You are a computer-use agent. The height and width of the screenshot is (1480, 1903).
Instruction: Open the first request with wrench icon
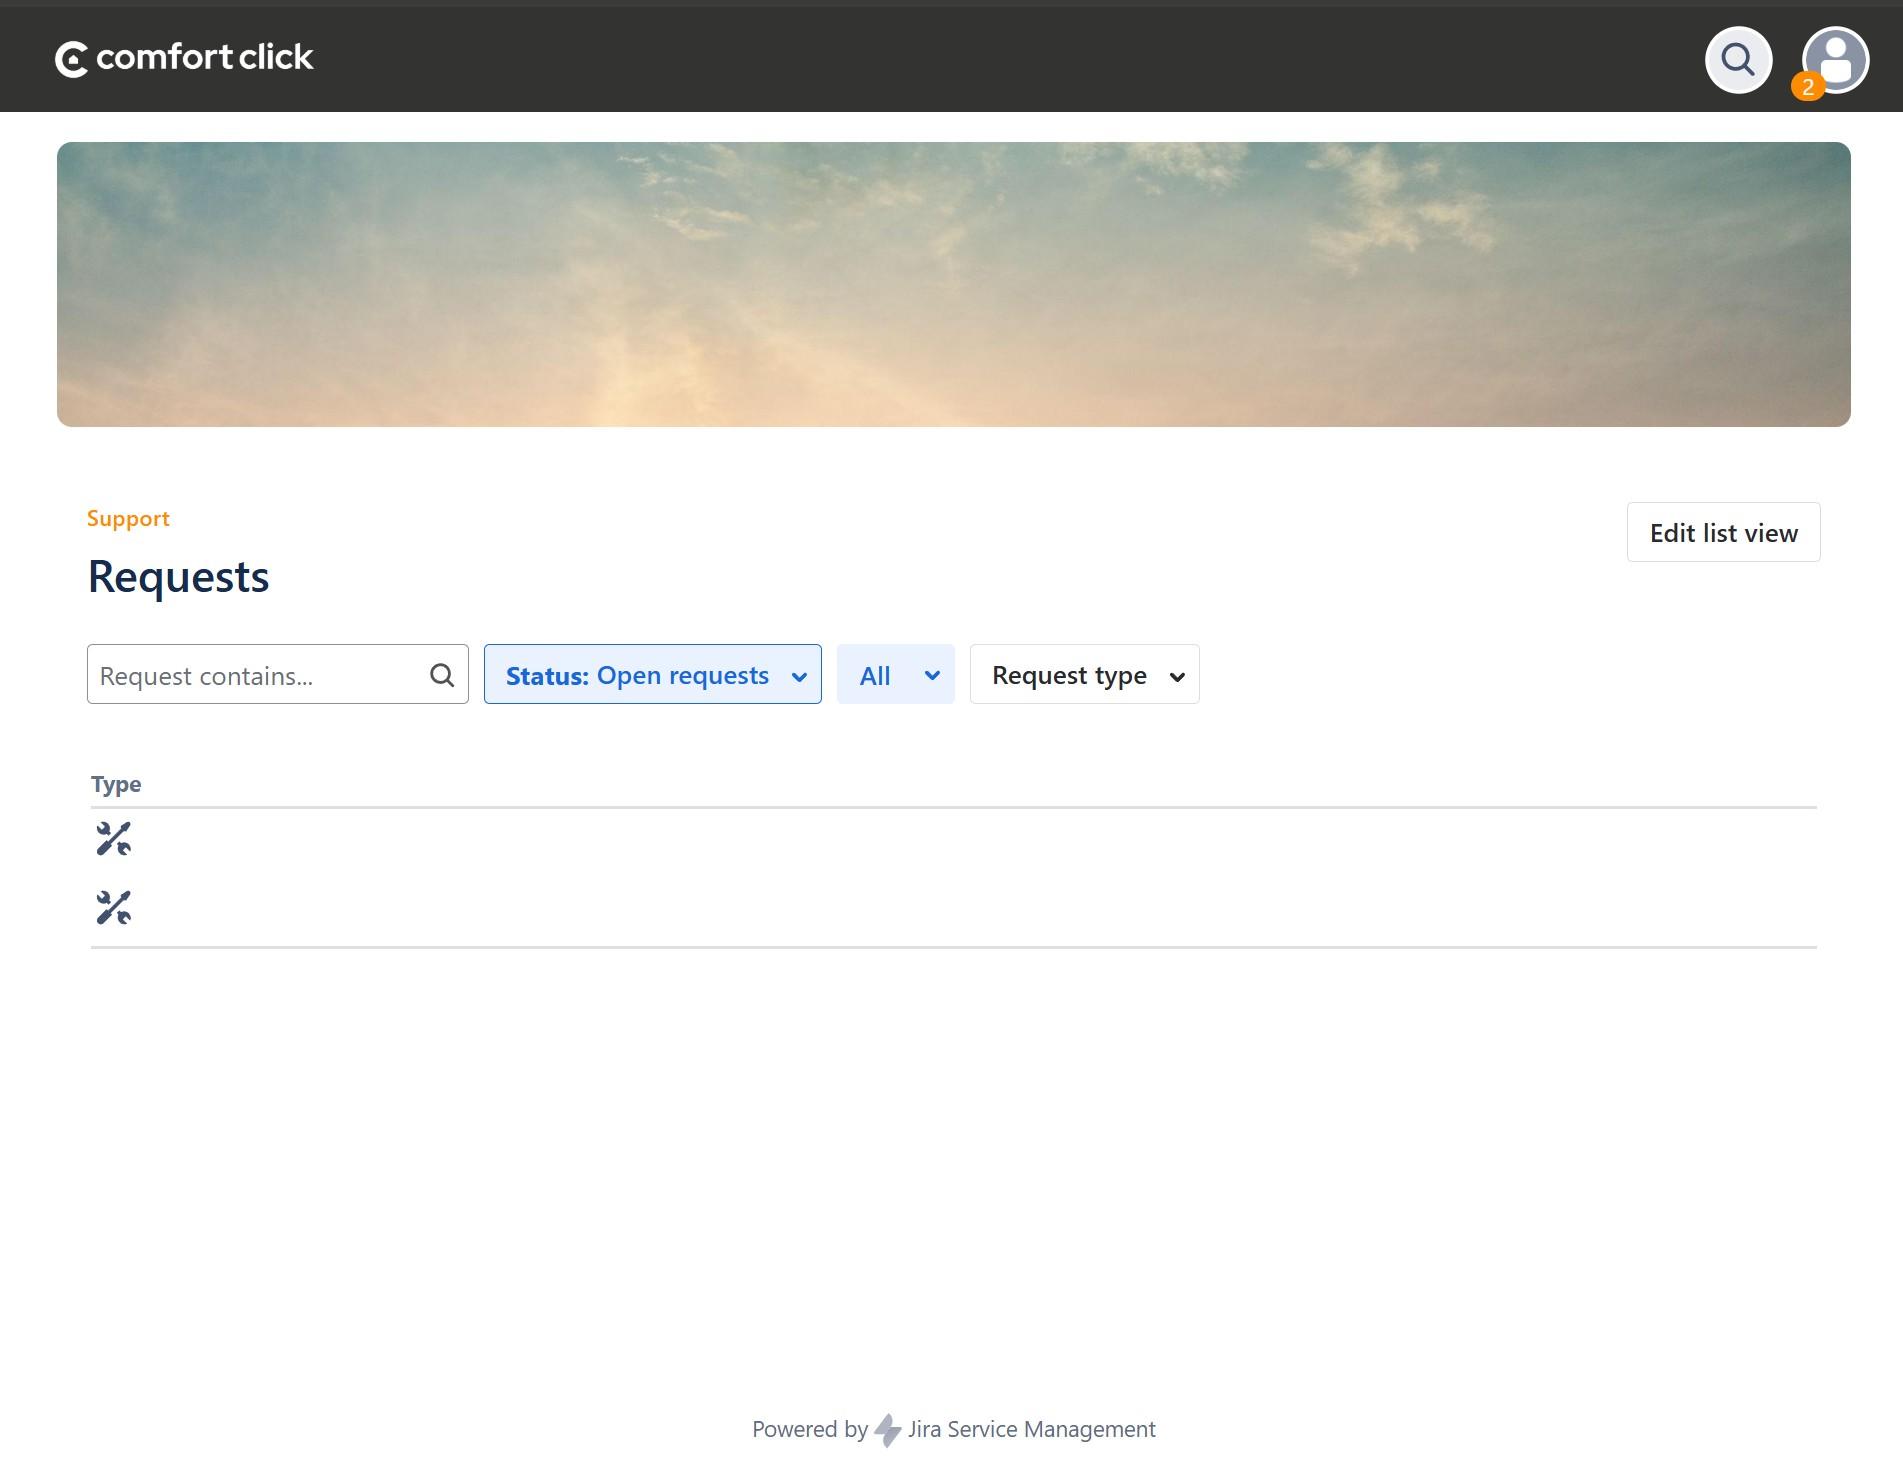[x=114, y=839]
